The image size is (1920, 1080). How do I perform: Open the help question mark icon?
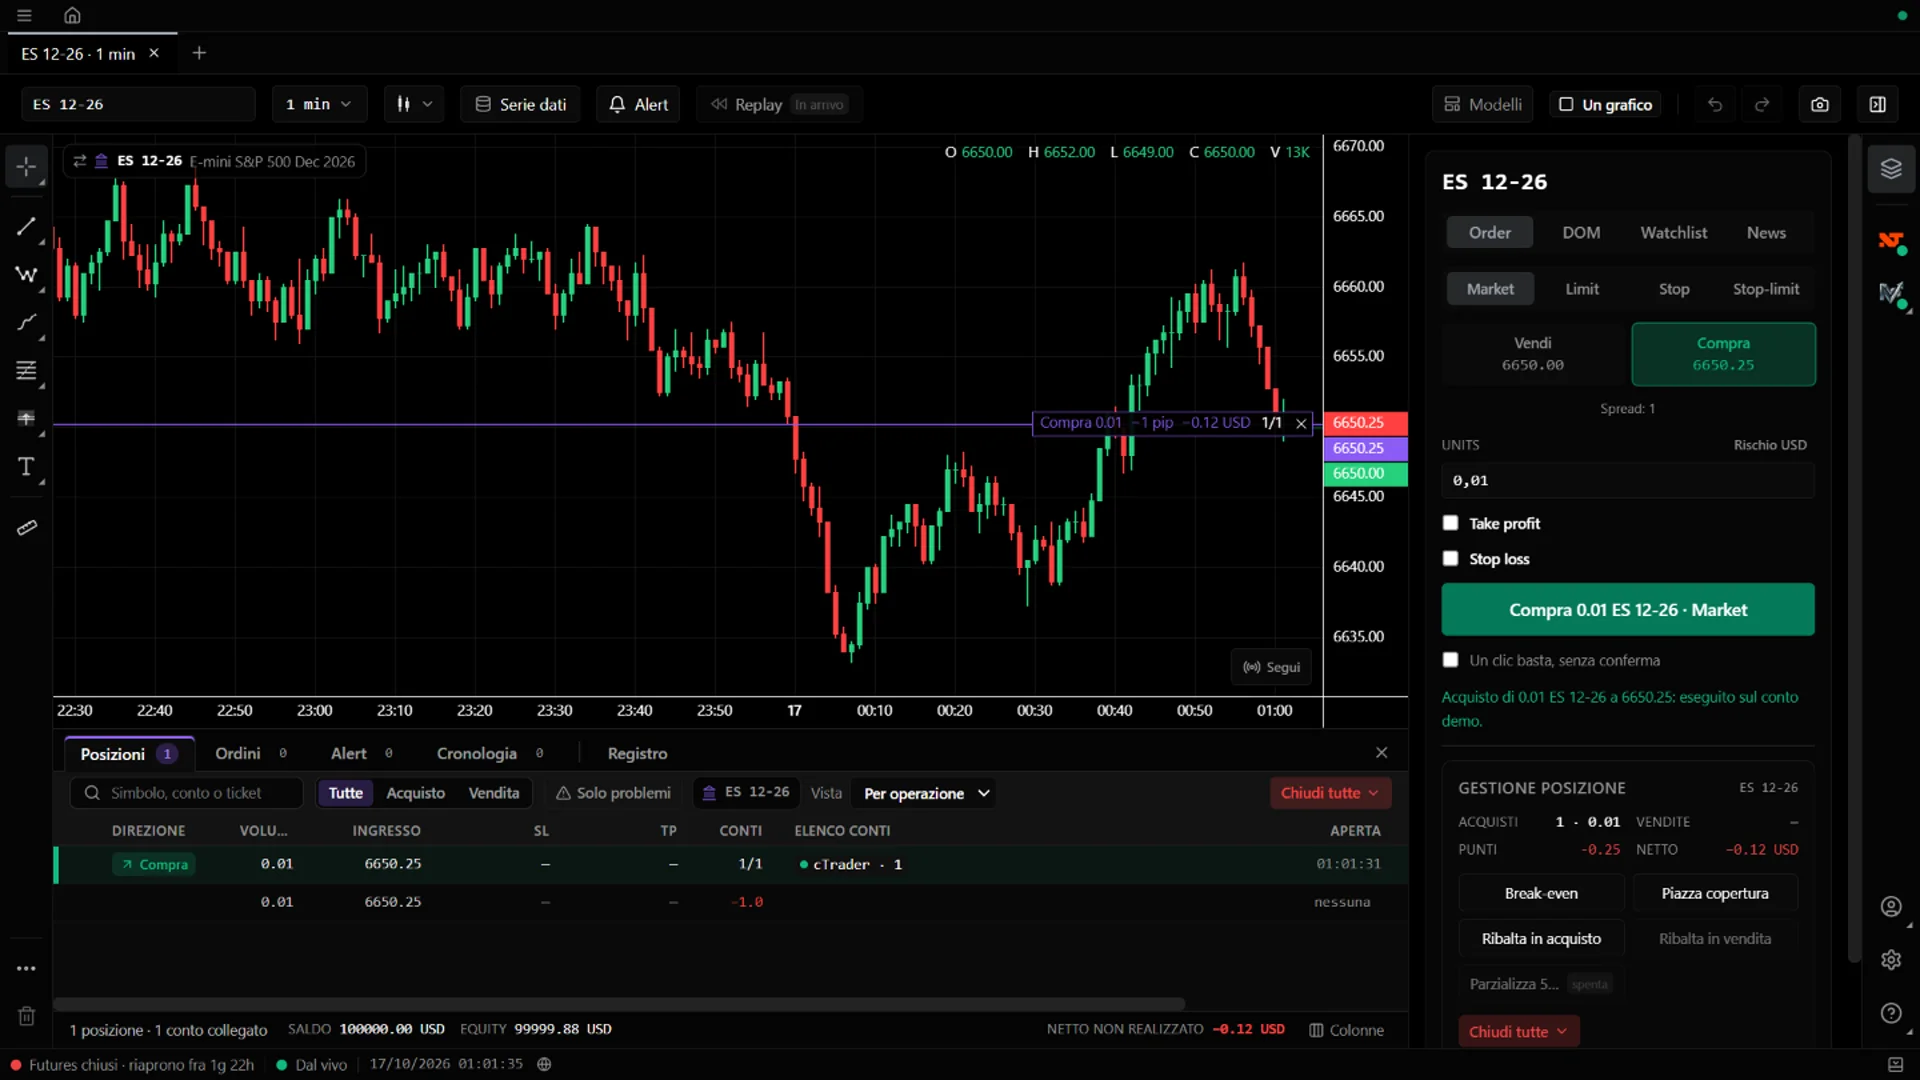(1891, 1013)
